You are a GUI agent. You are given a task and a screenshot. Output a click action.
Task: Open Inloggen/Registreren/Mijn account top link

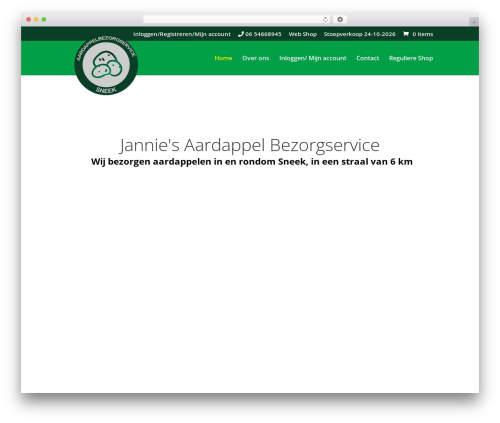click(182, 34)
